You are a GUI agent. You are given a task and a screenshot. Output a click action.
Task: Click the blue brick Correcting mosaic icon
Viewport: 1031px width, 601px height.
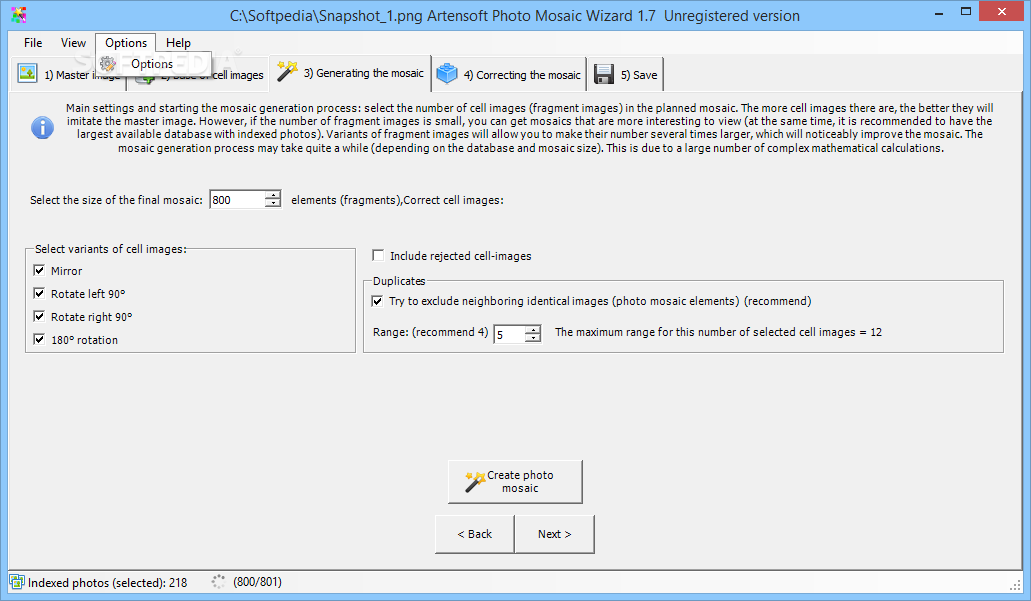pyautogui.click(x=446, y=74)
